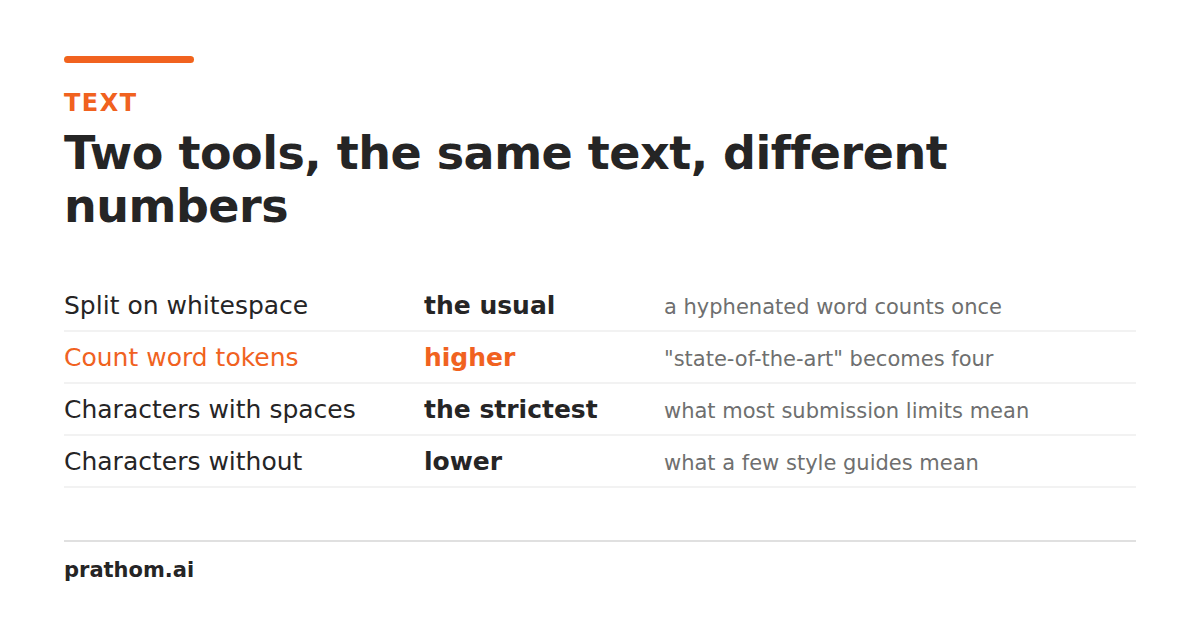Image resolution: width=1200 pixels, height=630 pixels.
Task: Click the orange accent bar above TEXT
Action: 129,59
